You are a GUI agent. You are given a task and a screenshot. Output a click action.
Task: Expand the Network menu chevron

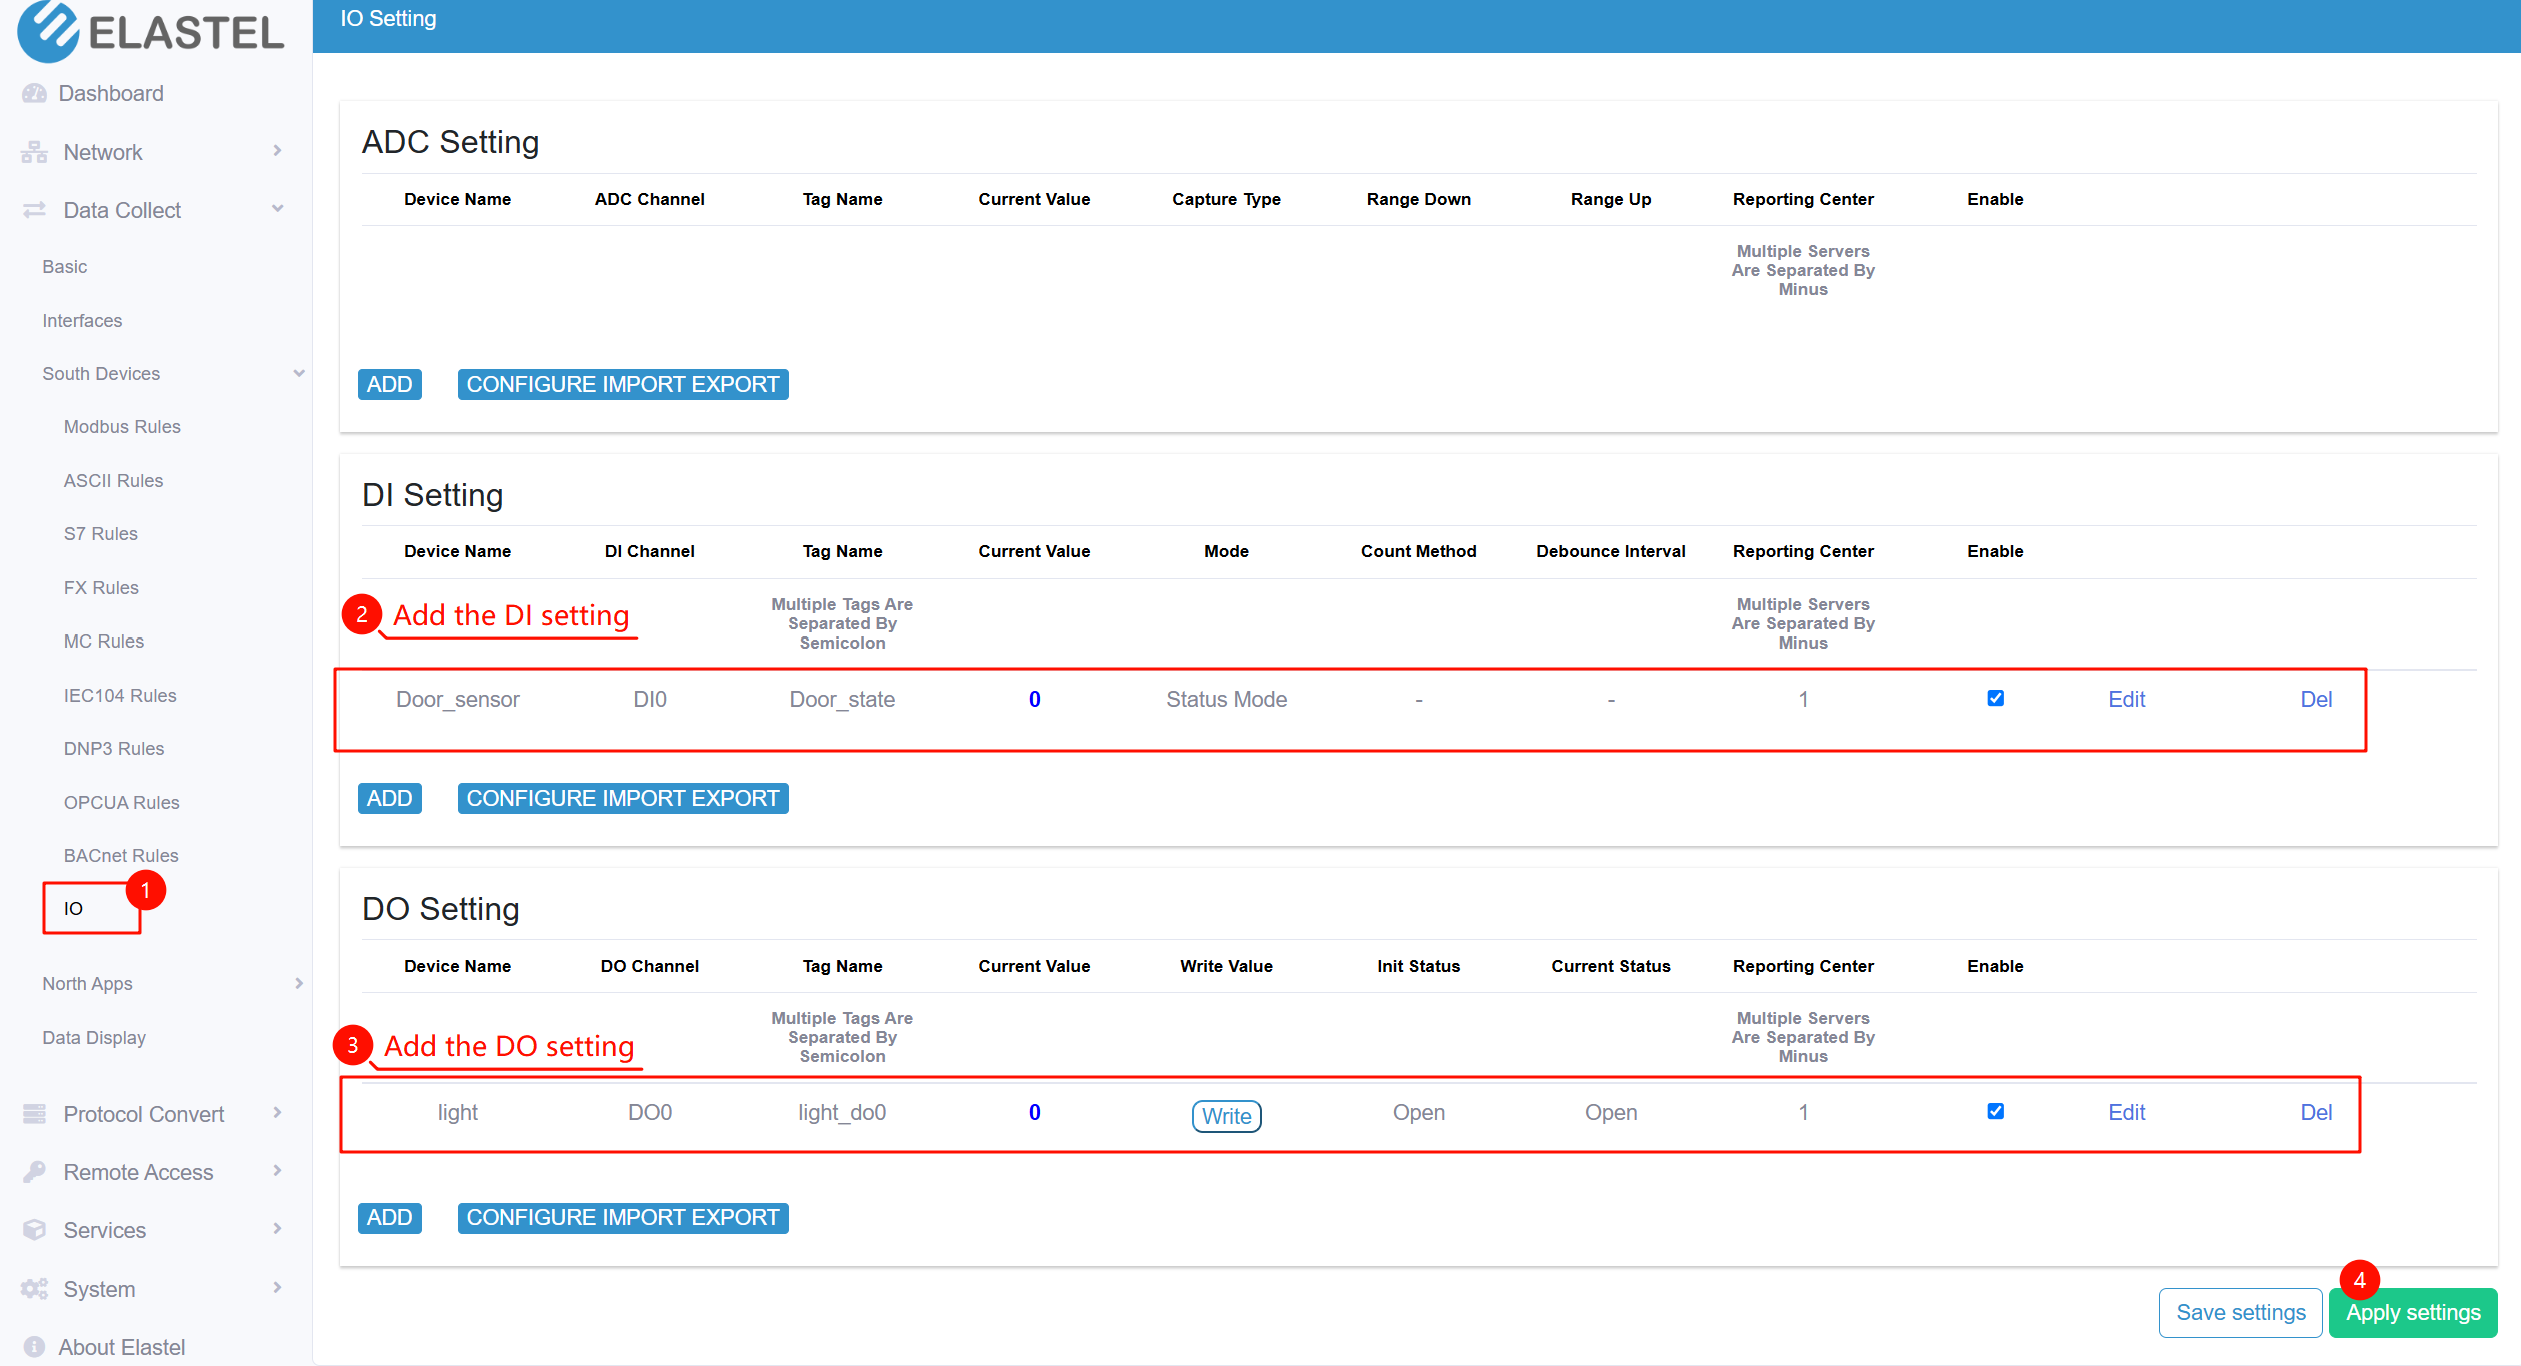click(x=277, y=151)
